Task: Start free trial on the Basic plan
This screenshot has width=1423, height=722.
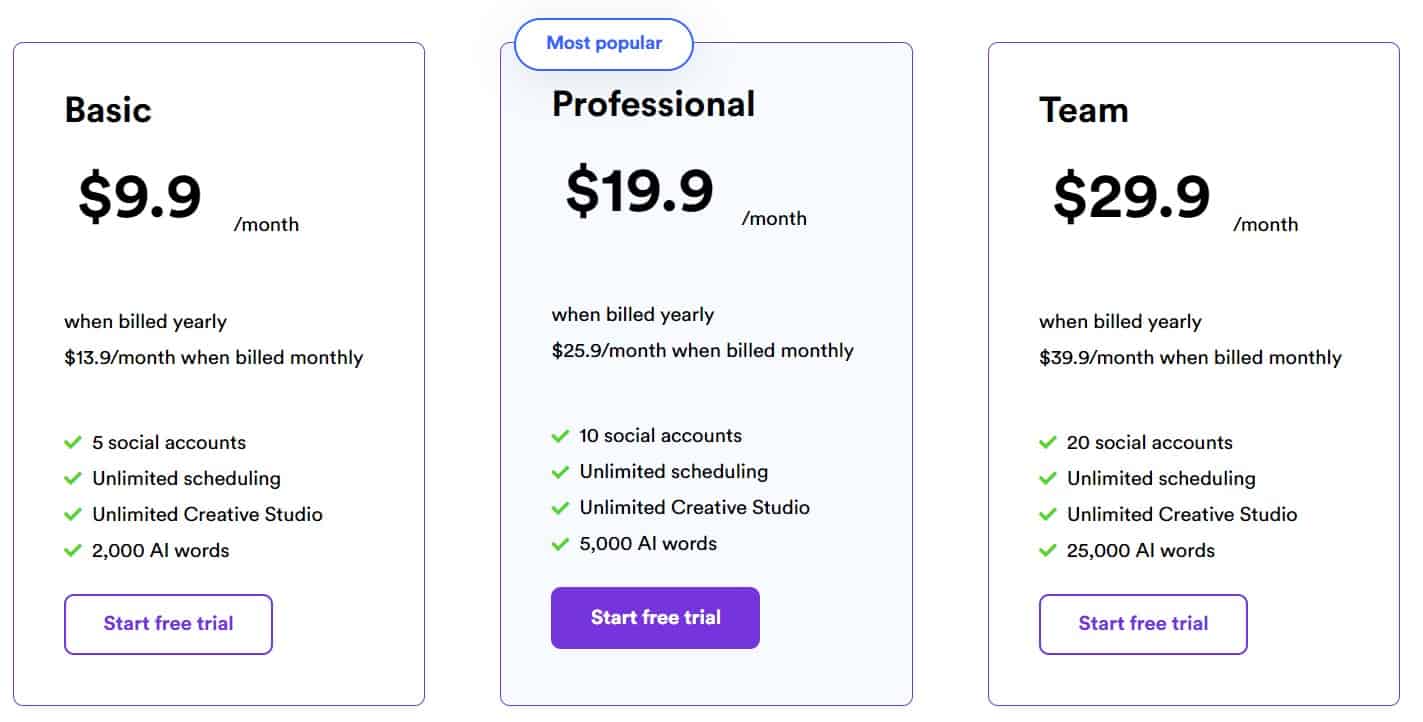Action: 168,624
